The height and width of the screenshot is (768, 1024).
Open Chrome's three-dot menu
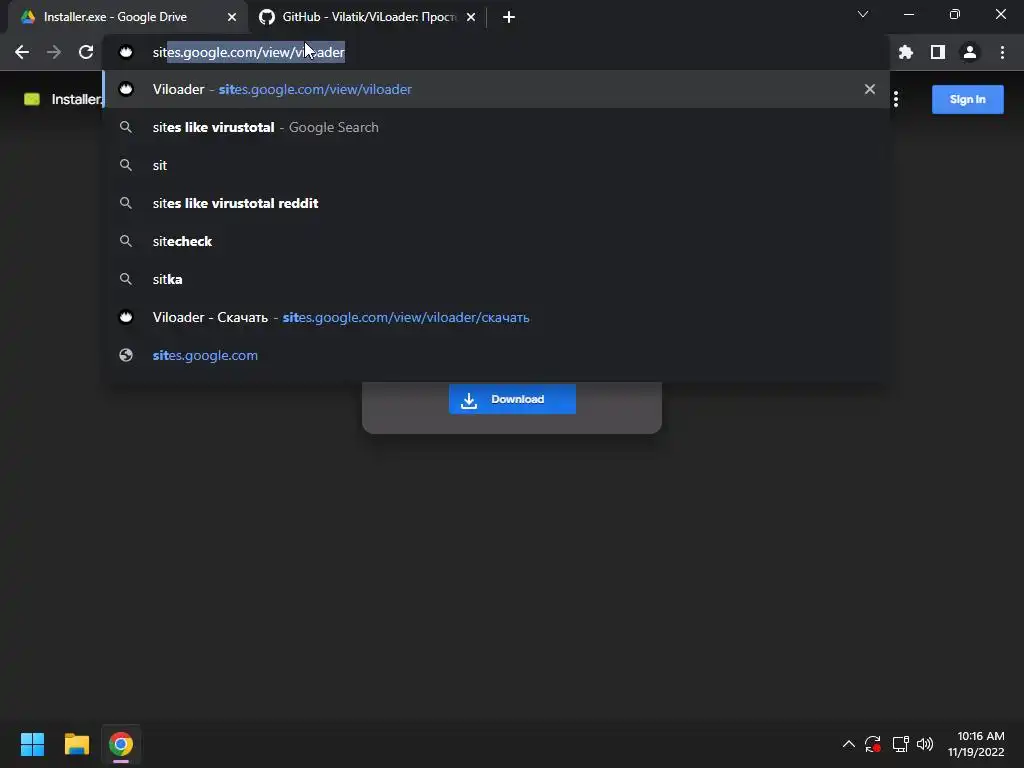tap(1002, 52)
